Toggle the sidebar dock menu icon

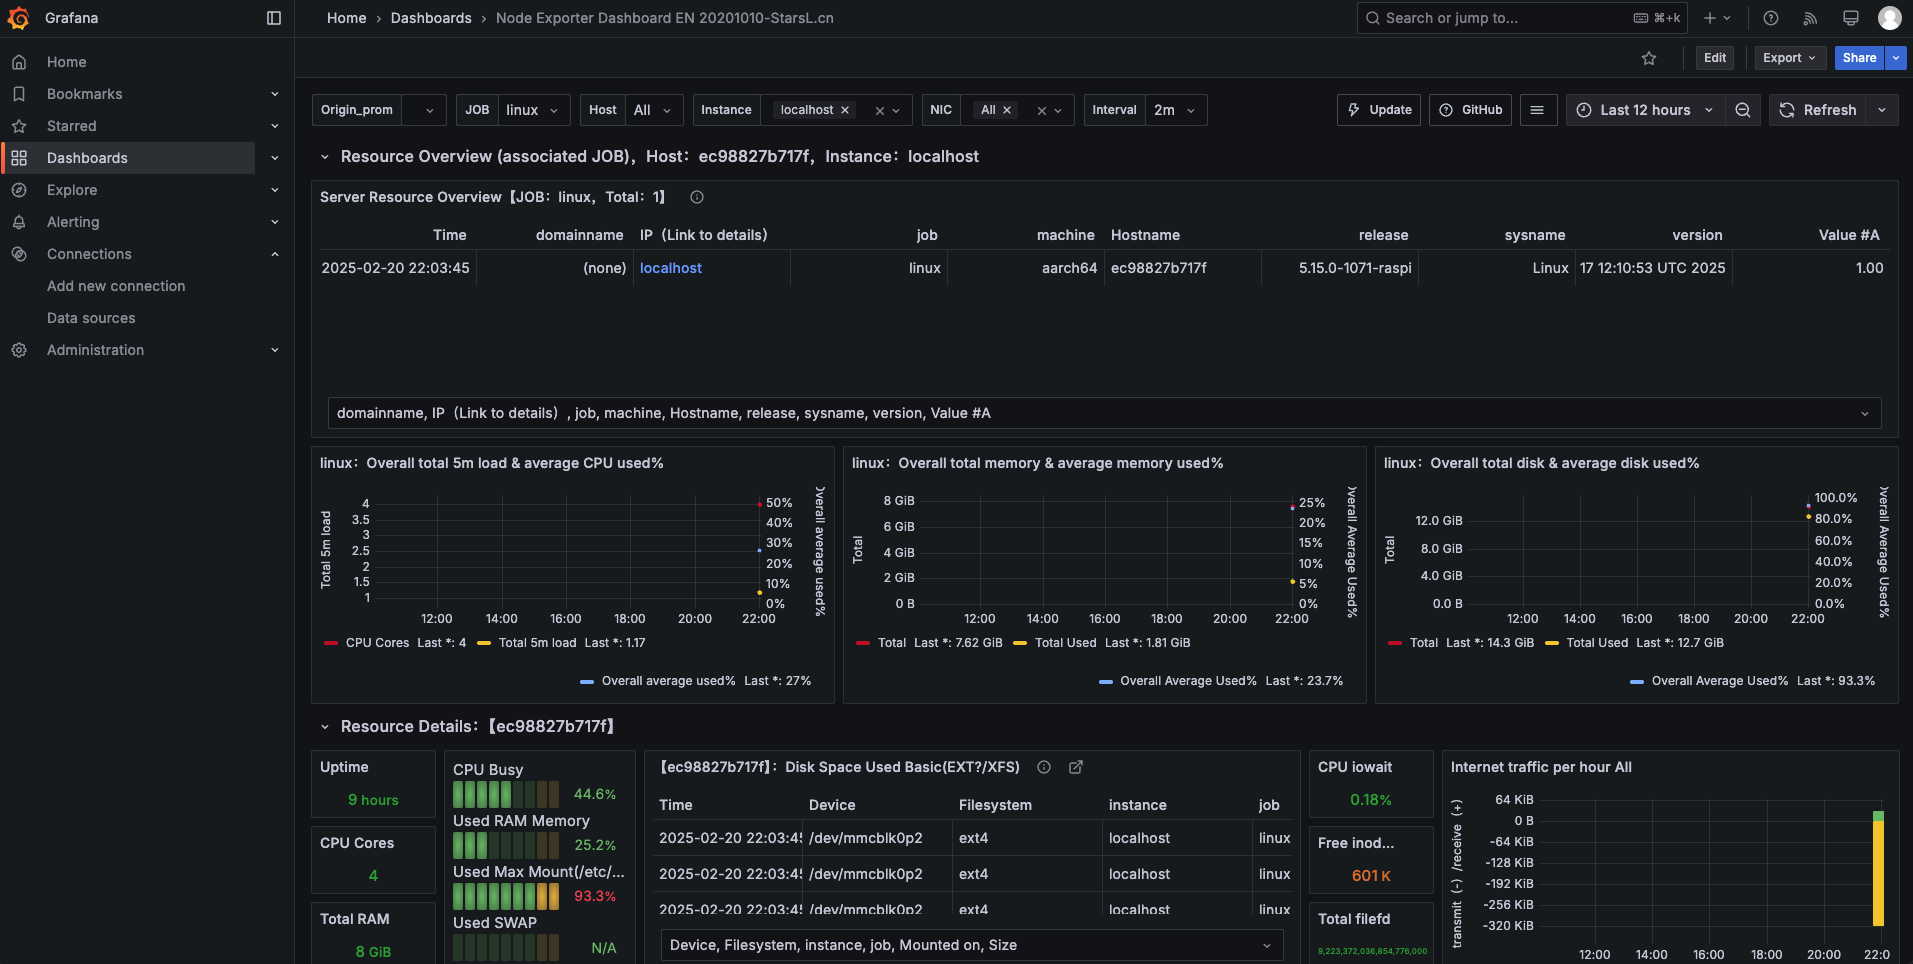(274, 18)
